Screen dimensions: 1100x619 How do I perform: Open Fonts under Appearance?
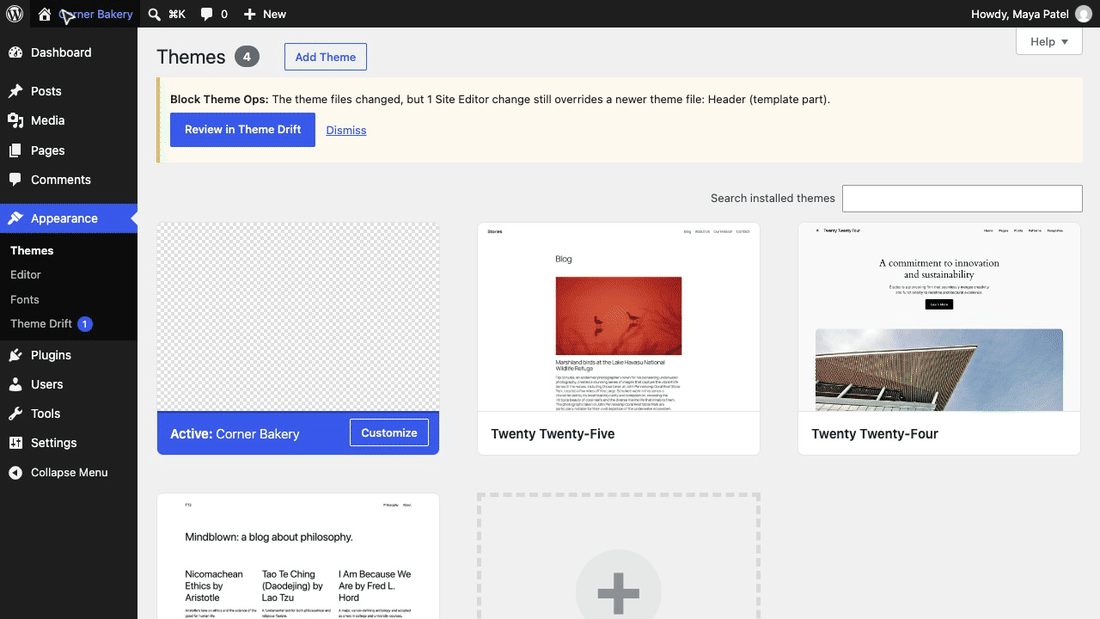tap(25, 300)
